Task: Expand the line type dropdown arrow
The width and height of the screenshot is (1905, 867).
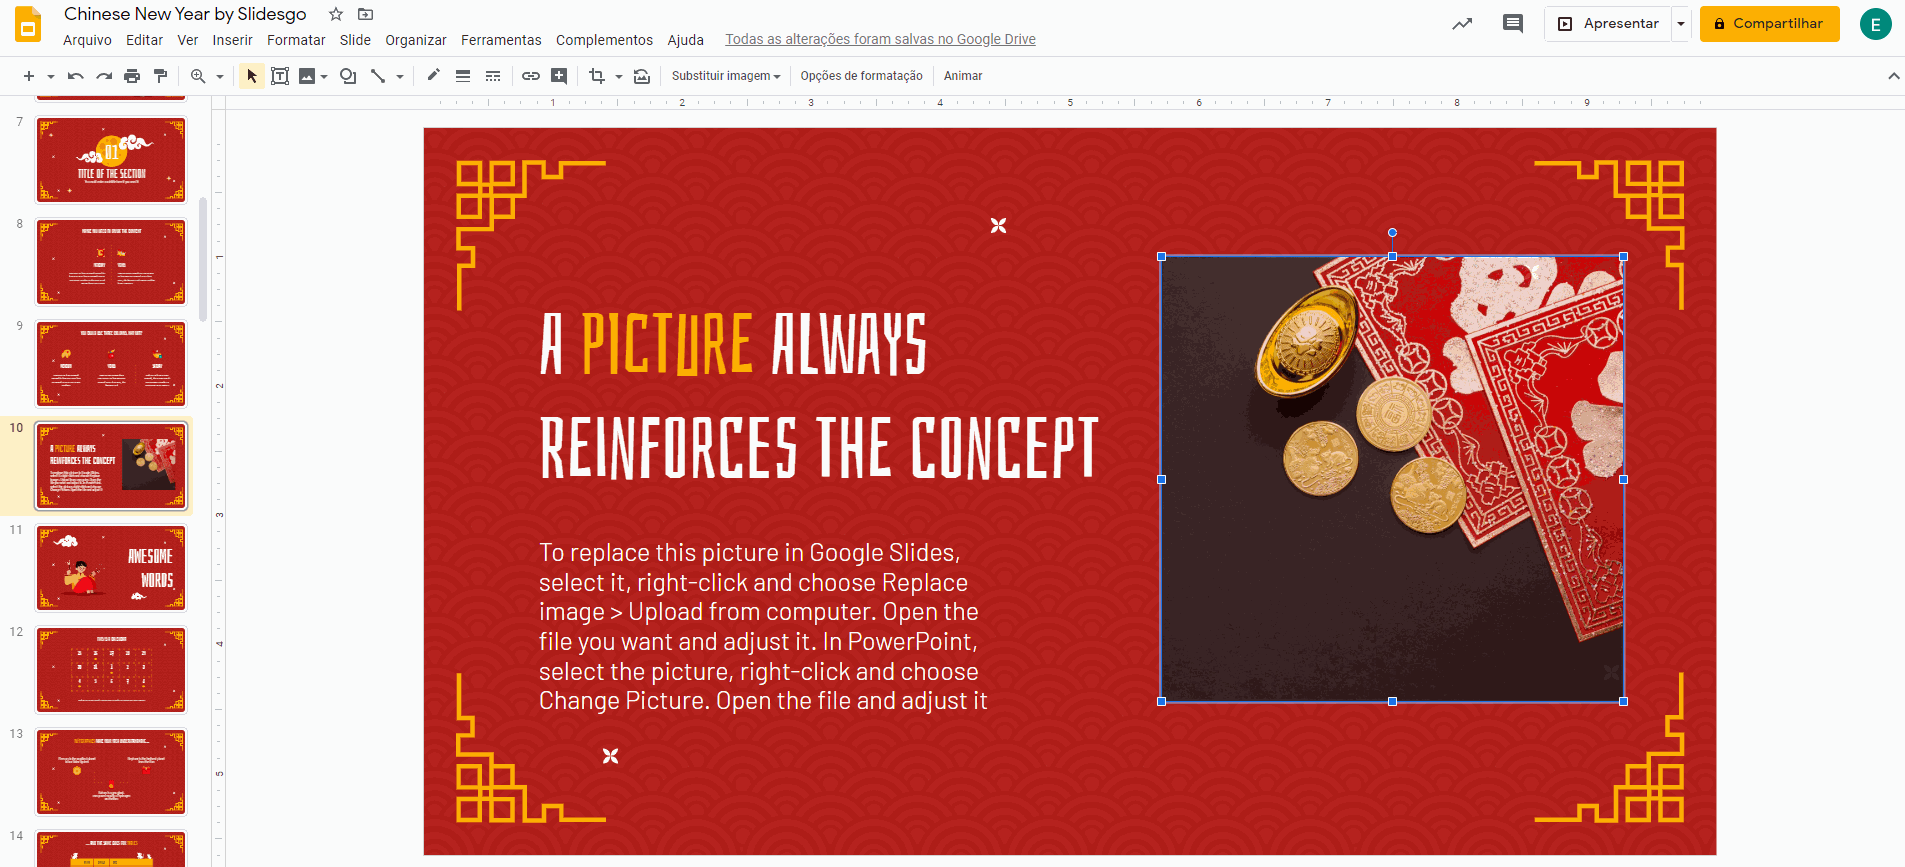Action: coord(400,76)
